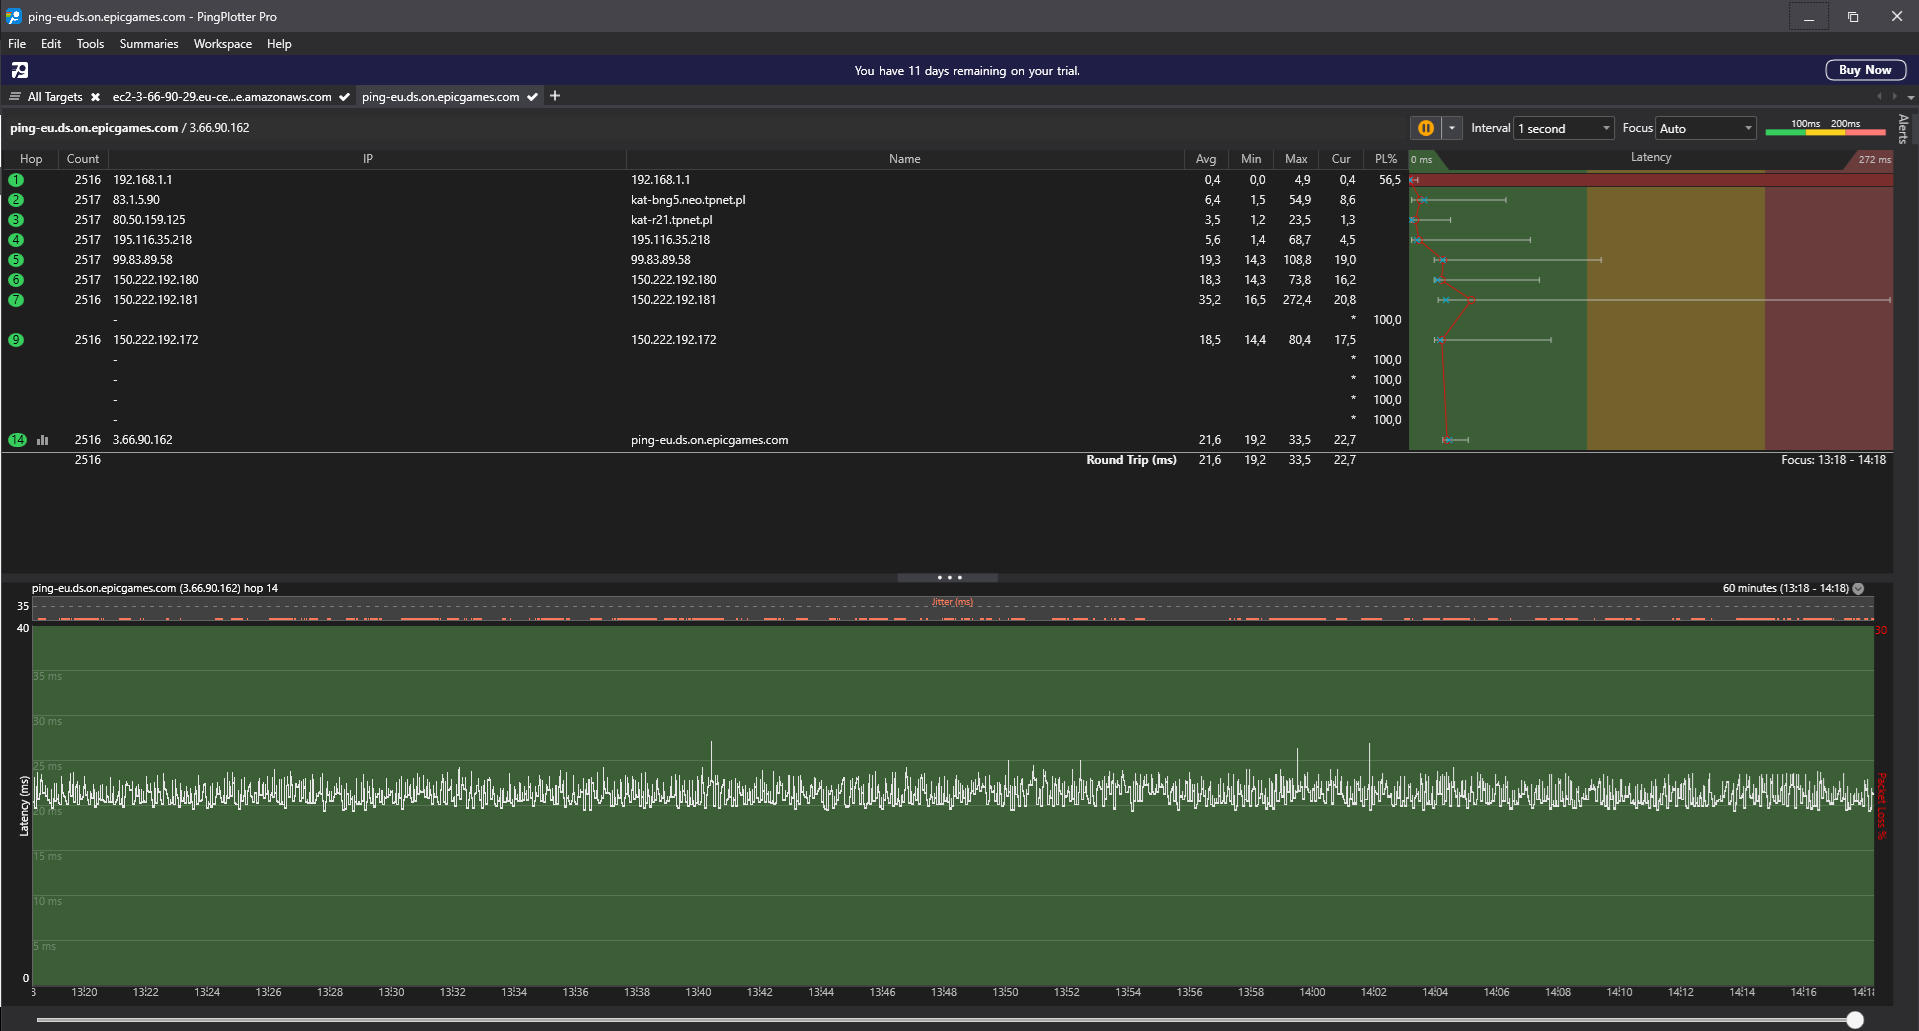Click the latency color scale legend

[1826, 128]
